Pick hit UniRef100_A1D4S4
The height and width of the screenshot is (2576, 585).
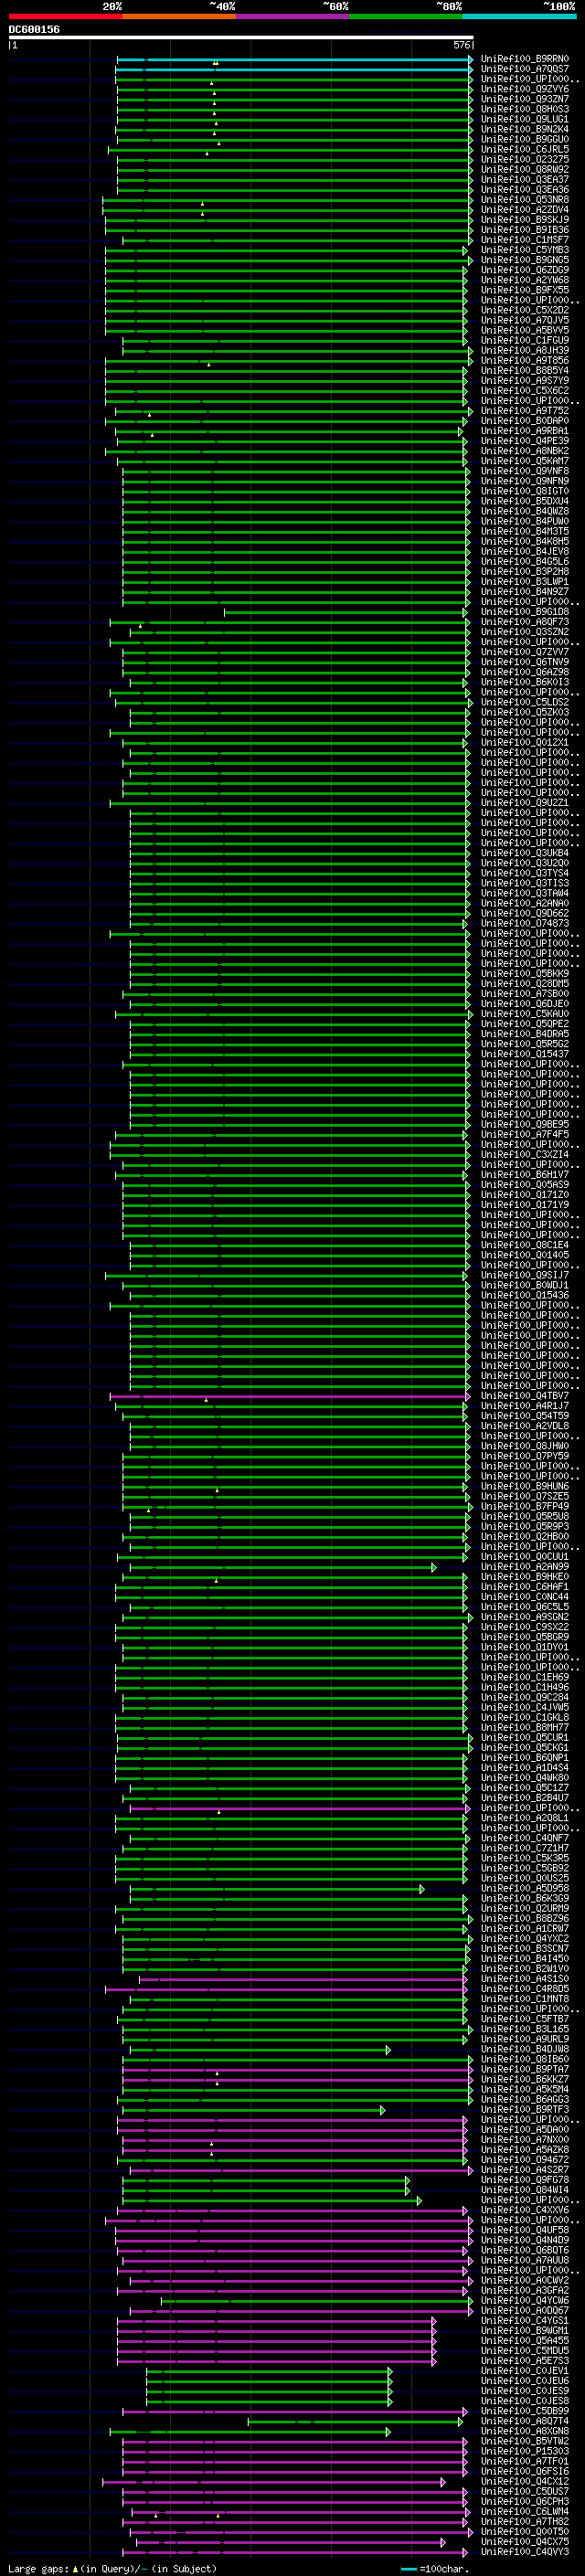(x=525, y=1768)
